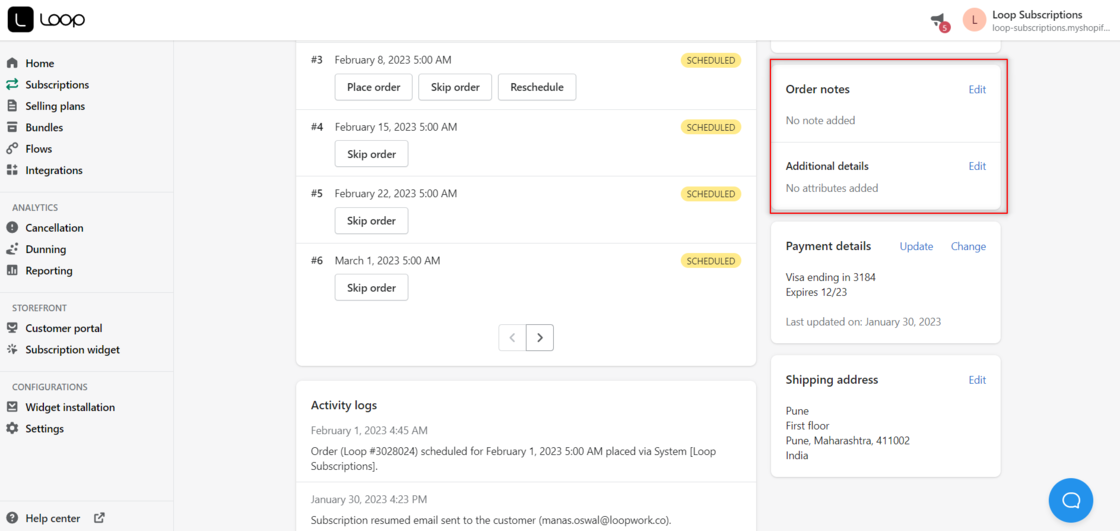Navigate to Cancellation analytics
This screenshot has height=531, width=1120.
54,228
